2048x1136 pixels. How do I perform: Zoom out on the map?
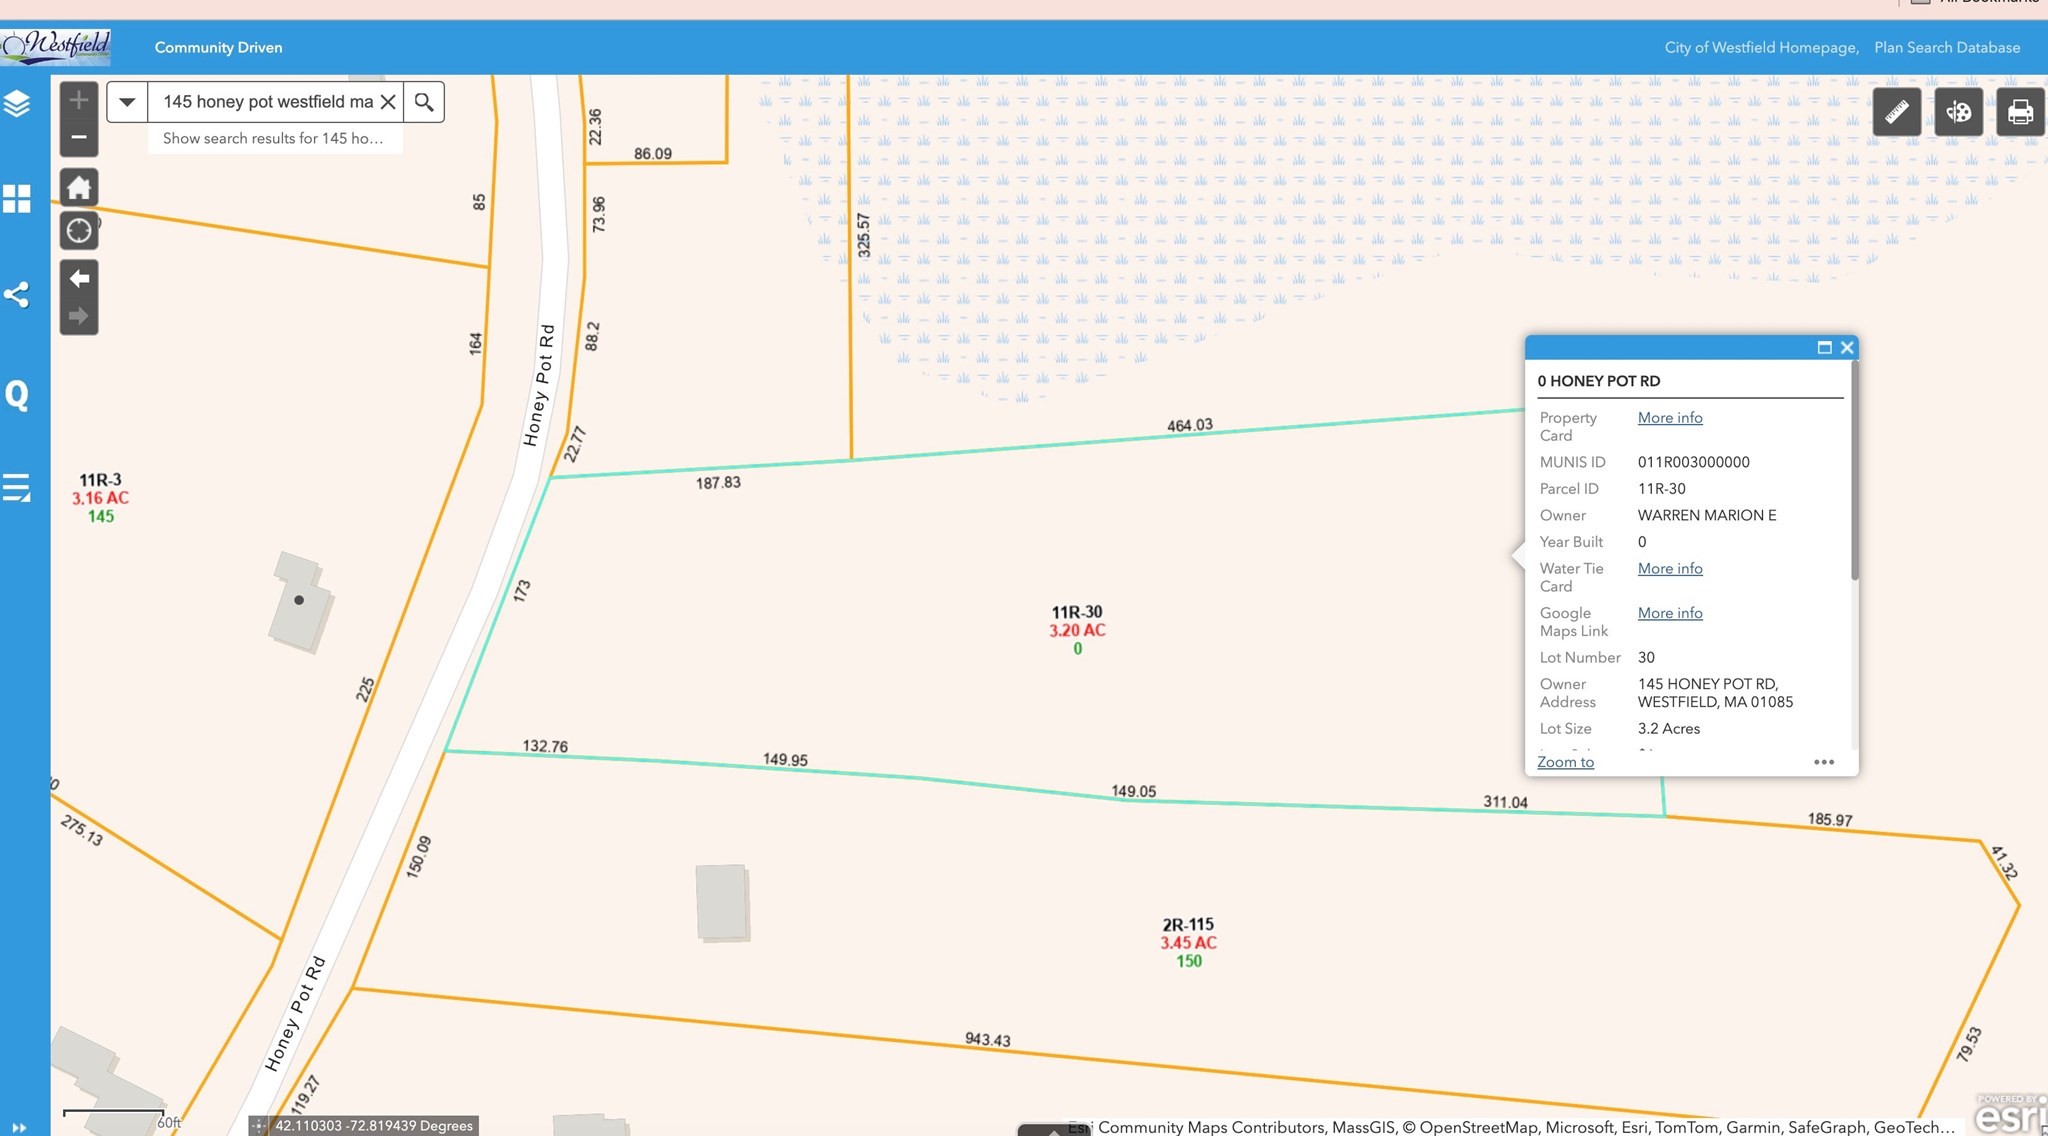tap(79, 137)
